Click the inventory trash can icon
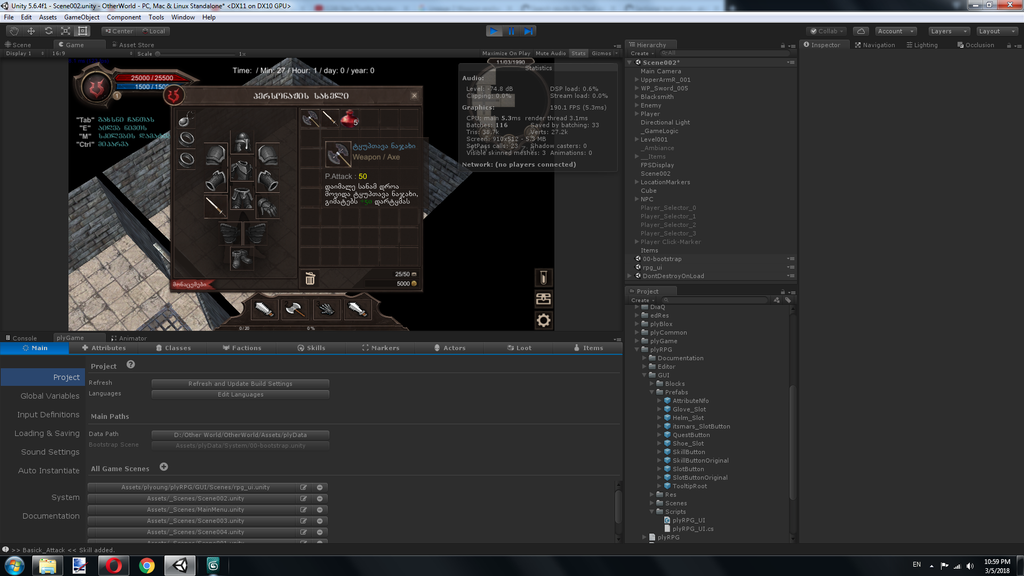The image size is (1024, 576). coord(310,279)
